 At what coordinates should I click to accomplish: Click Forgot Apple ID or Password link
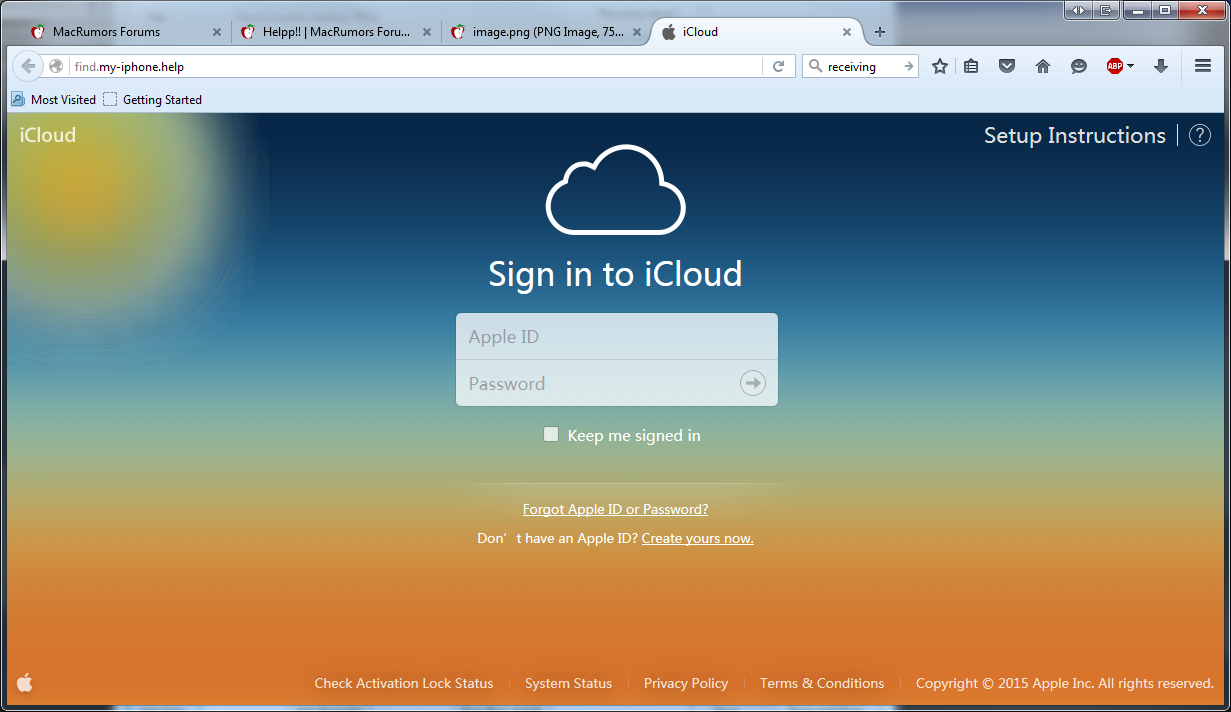(x=615, y=509)
